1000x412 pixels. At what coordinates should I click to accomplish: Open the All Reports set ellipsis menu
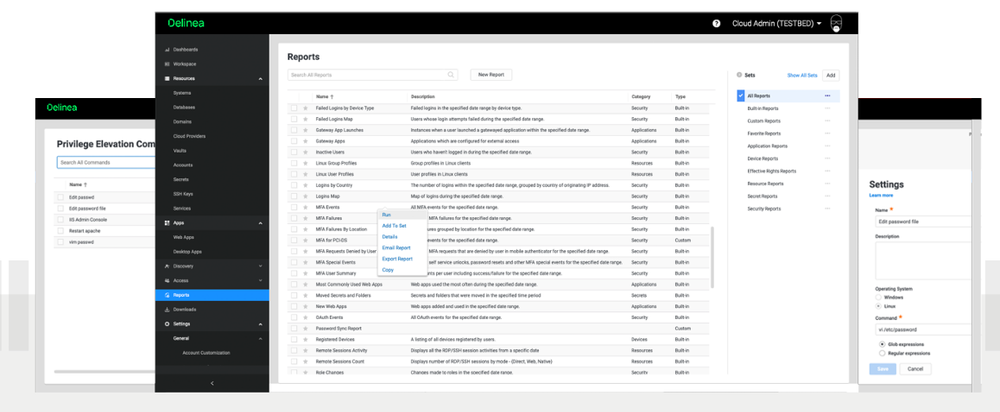(x=827, y=96)
